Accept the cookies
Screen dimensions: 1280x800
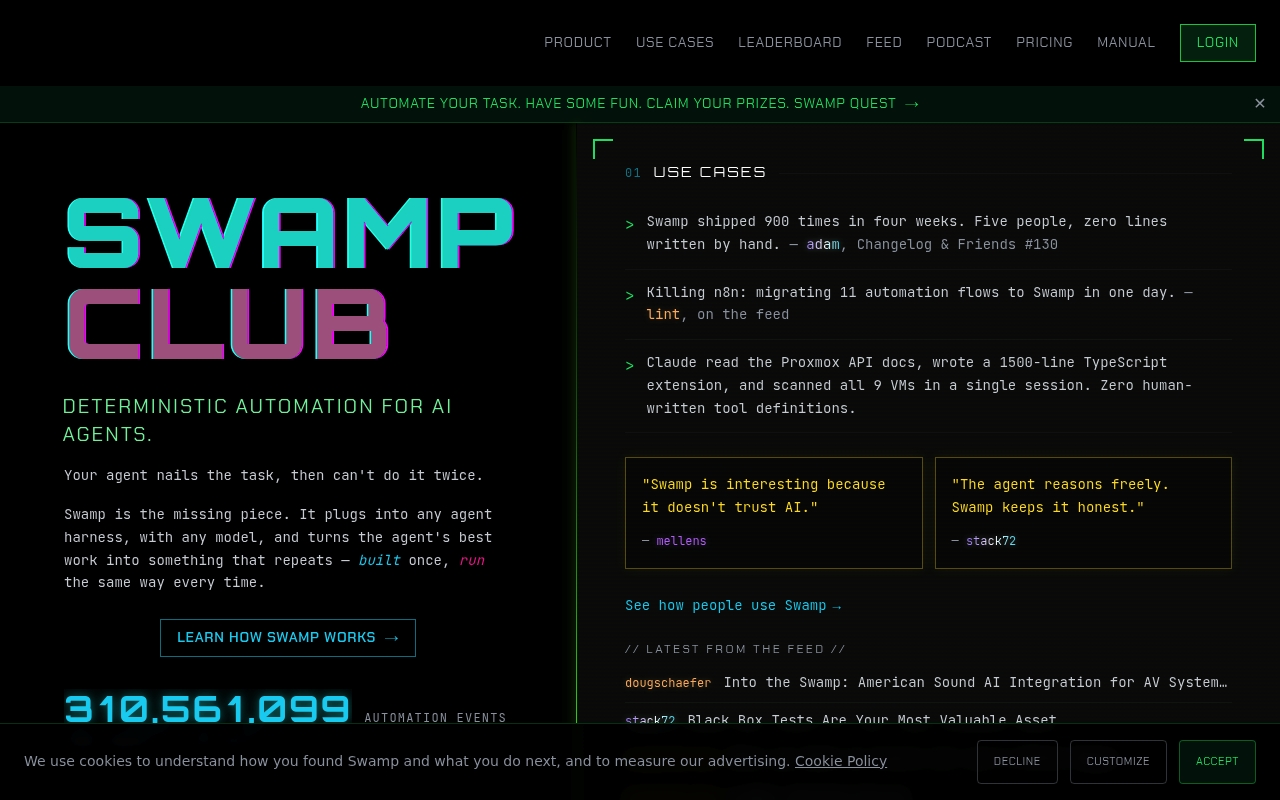[x=1217, y=762]
